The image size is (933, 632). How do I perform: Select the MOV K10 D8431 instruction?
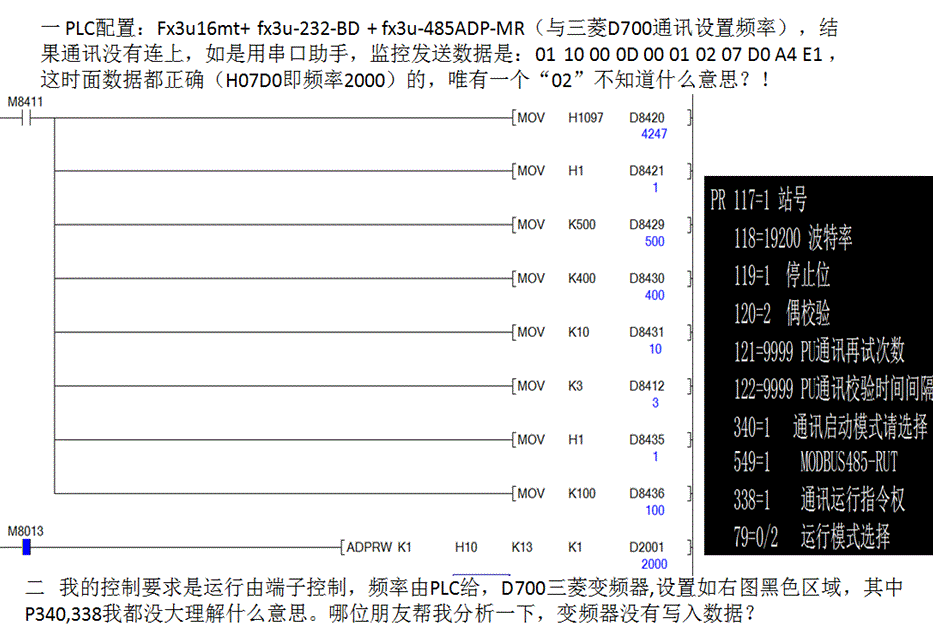pos(590,332)
